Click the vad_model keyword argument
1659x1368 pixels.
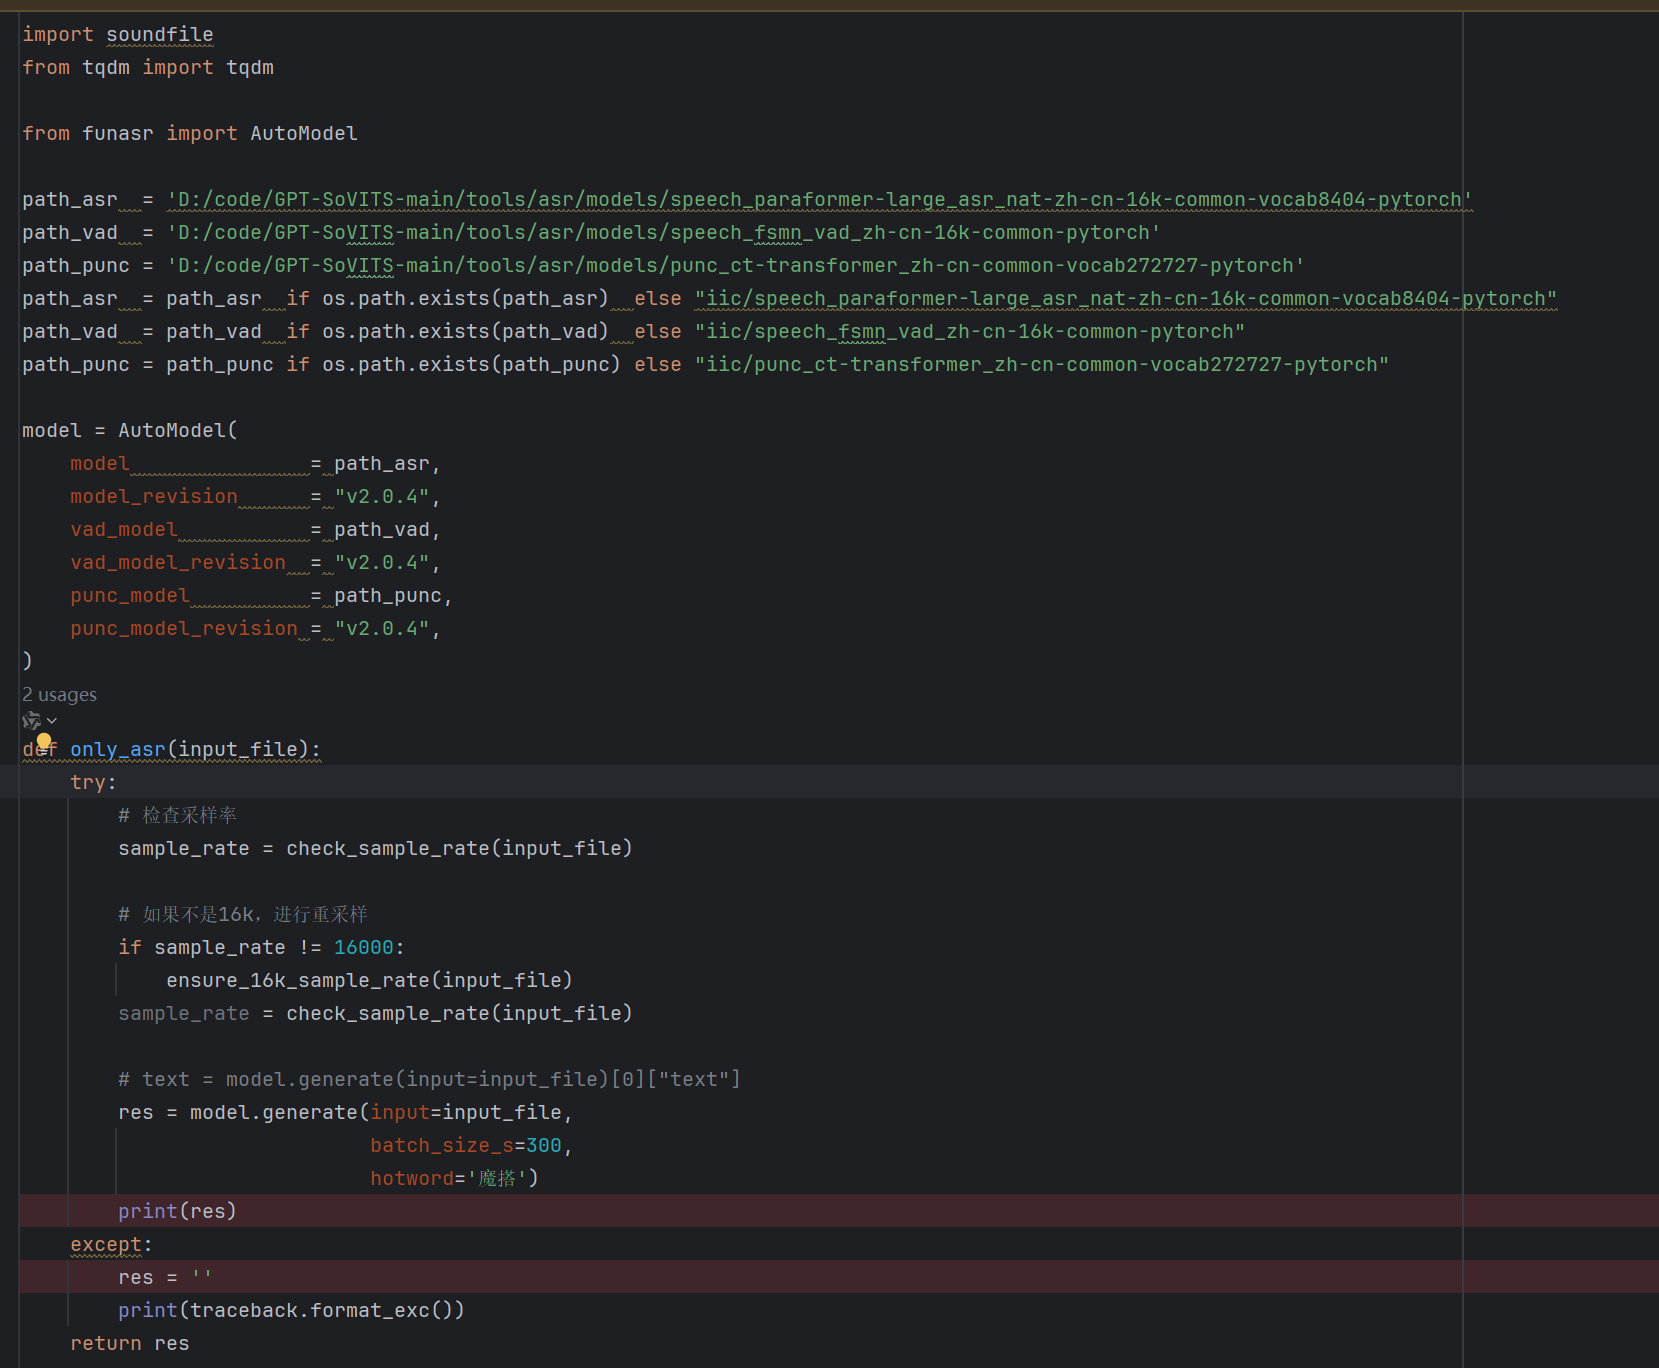coord(124,529)
